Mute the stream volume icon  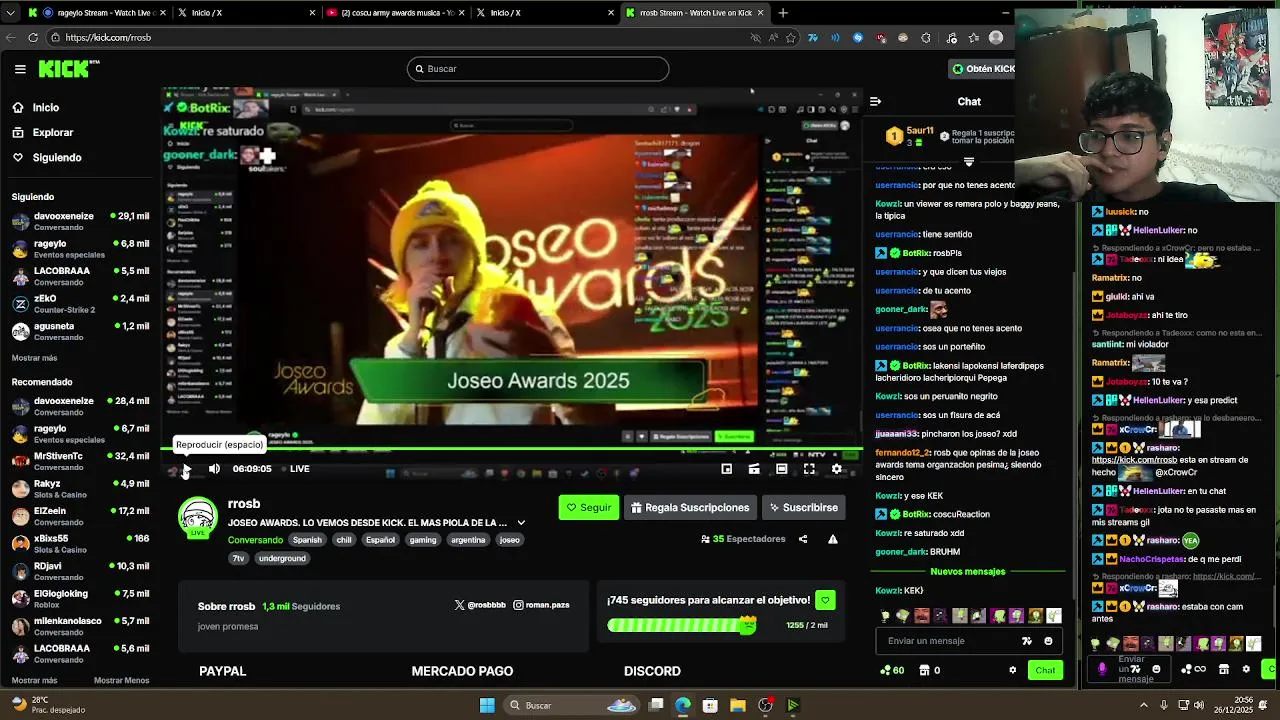[214, 469]
